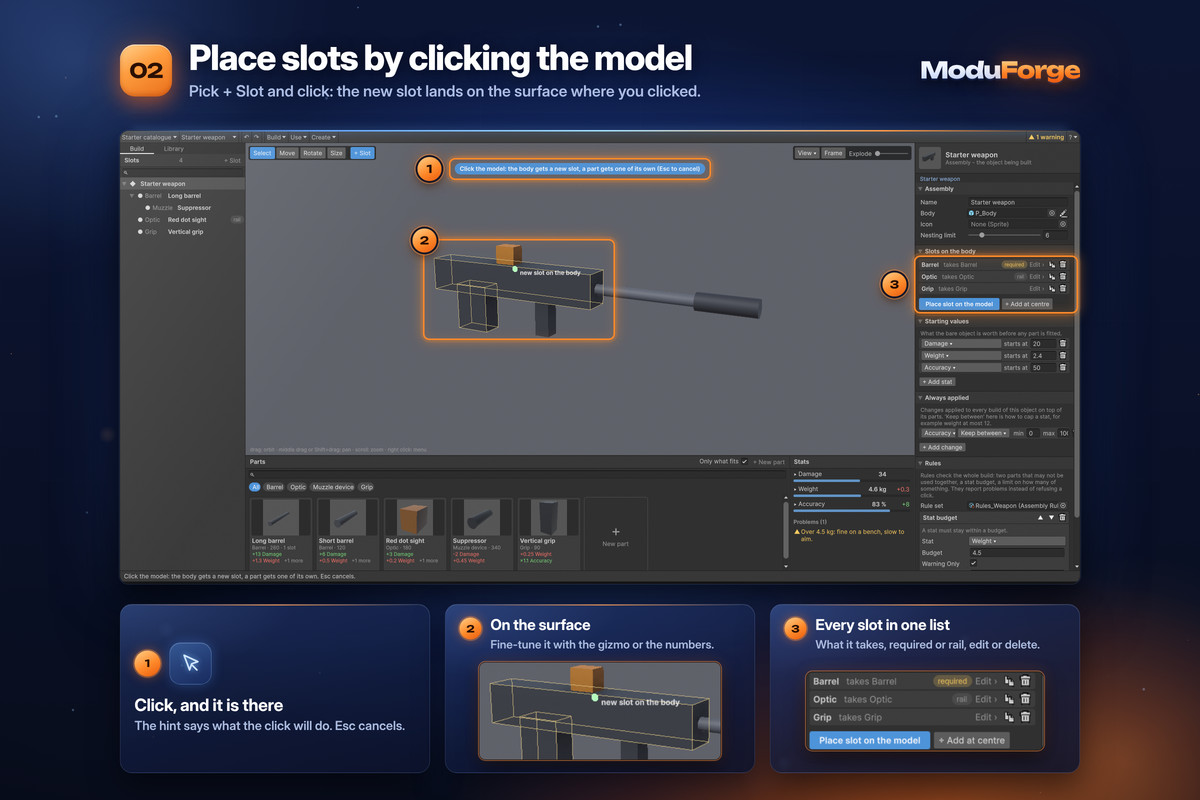The width and height of the screenshot is (1200, 800).
Task: Remove the Weight starting value with its trash icon
Action: (1063, 356)
